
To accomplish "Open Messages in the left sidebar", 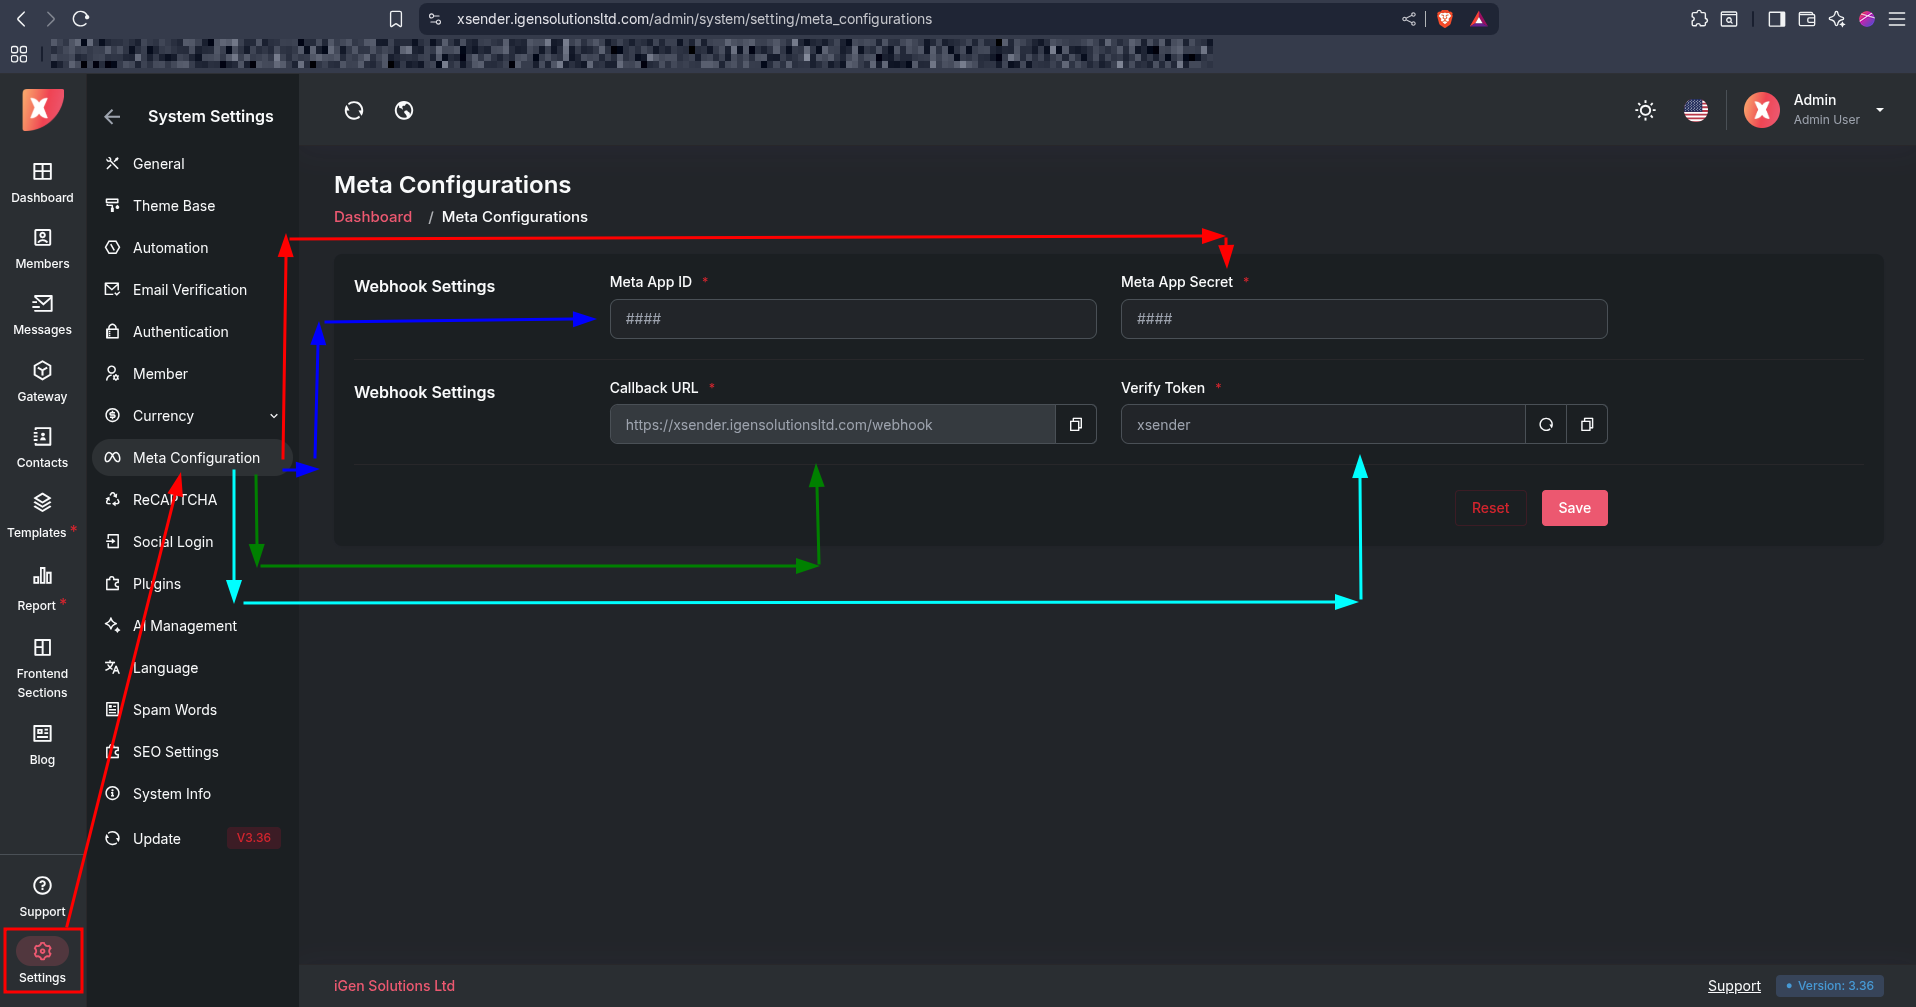I will [42, 315].
